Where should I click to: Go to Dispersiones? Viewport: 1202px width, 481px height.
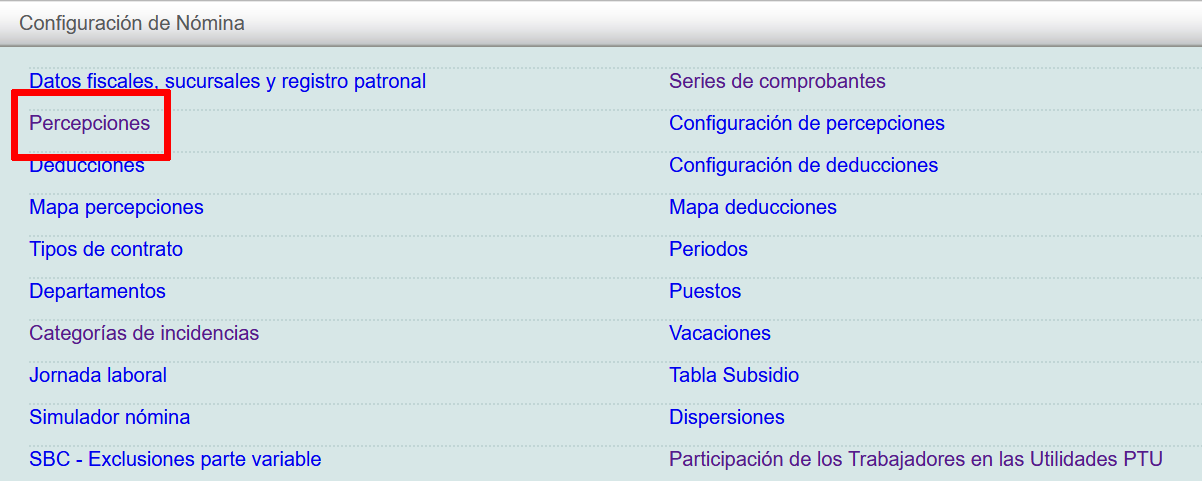(726, 417)
